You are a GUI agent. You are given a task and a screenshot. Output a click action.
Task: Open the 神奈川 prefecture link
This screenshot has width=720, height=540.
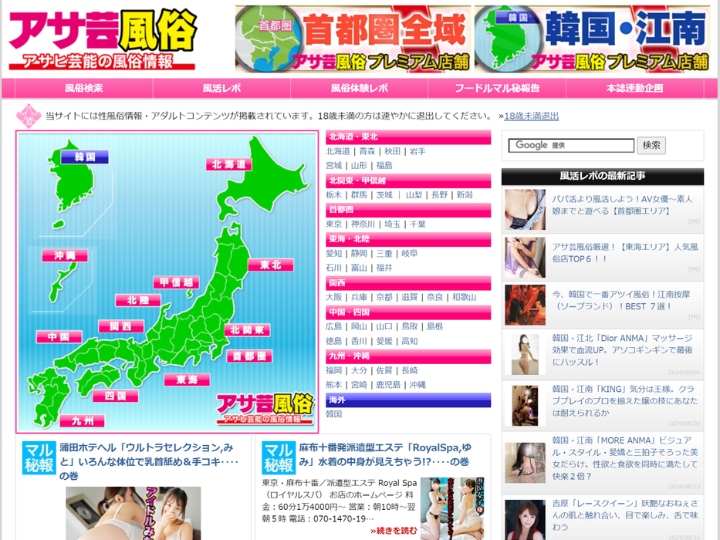point(363,224)
